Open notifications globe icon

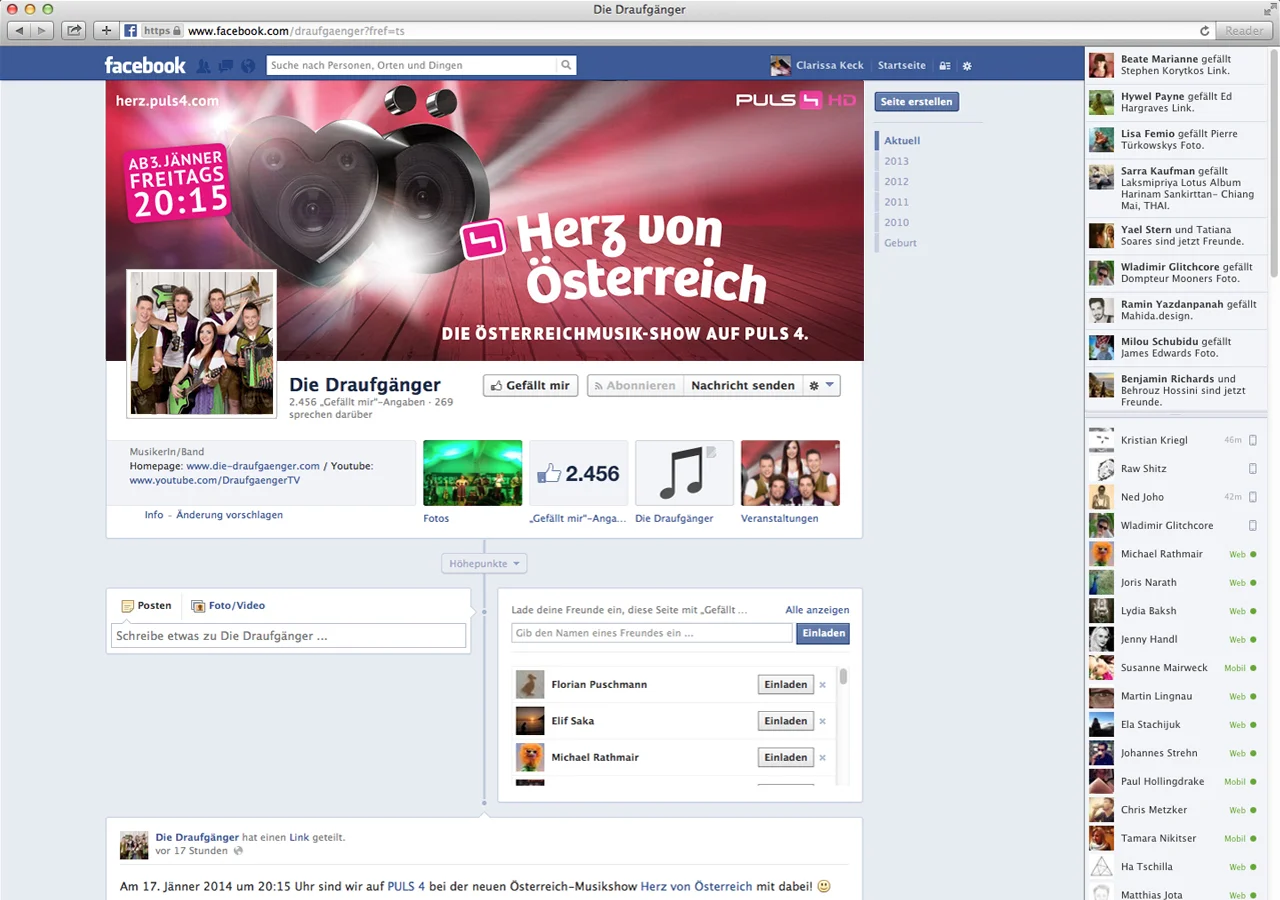(x=248, y=66)
